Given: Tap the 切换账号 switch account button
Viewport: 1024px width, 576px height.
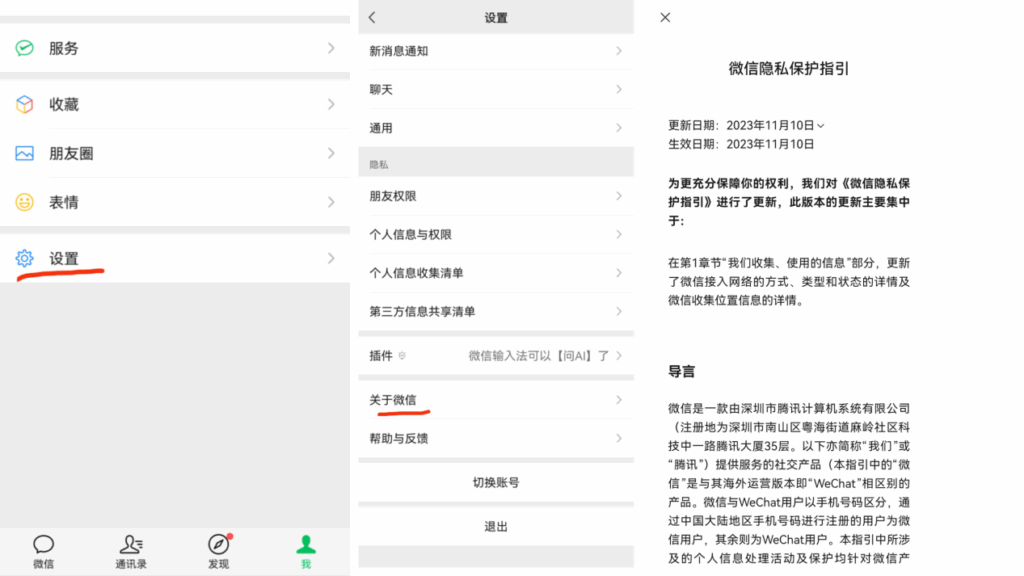Looking at the screenshot, I should coord(496,482).
